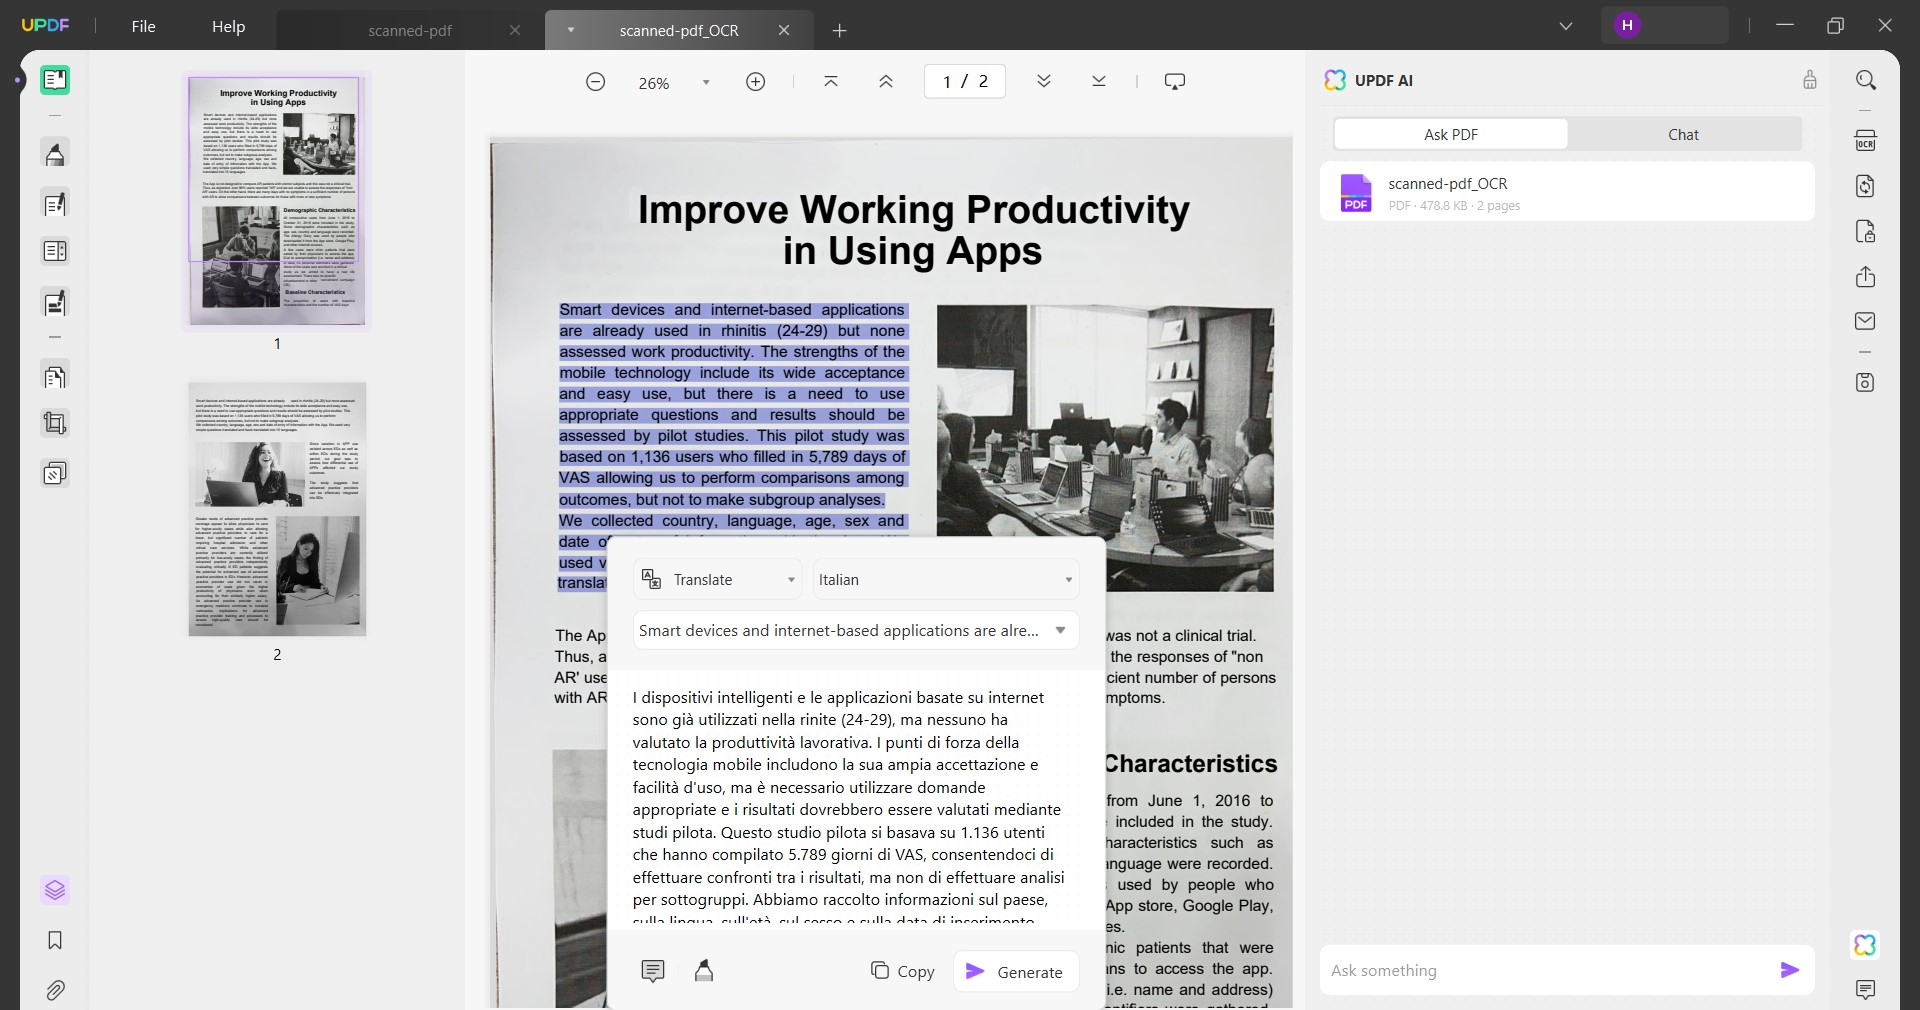Open the Italian language dropdown
1920x1010 pixels.
(946, 580)
